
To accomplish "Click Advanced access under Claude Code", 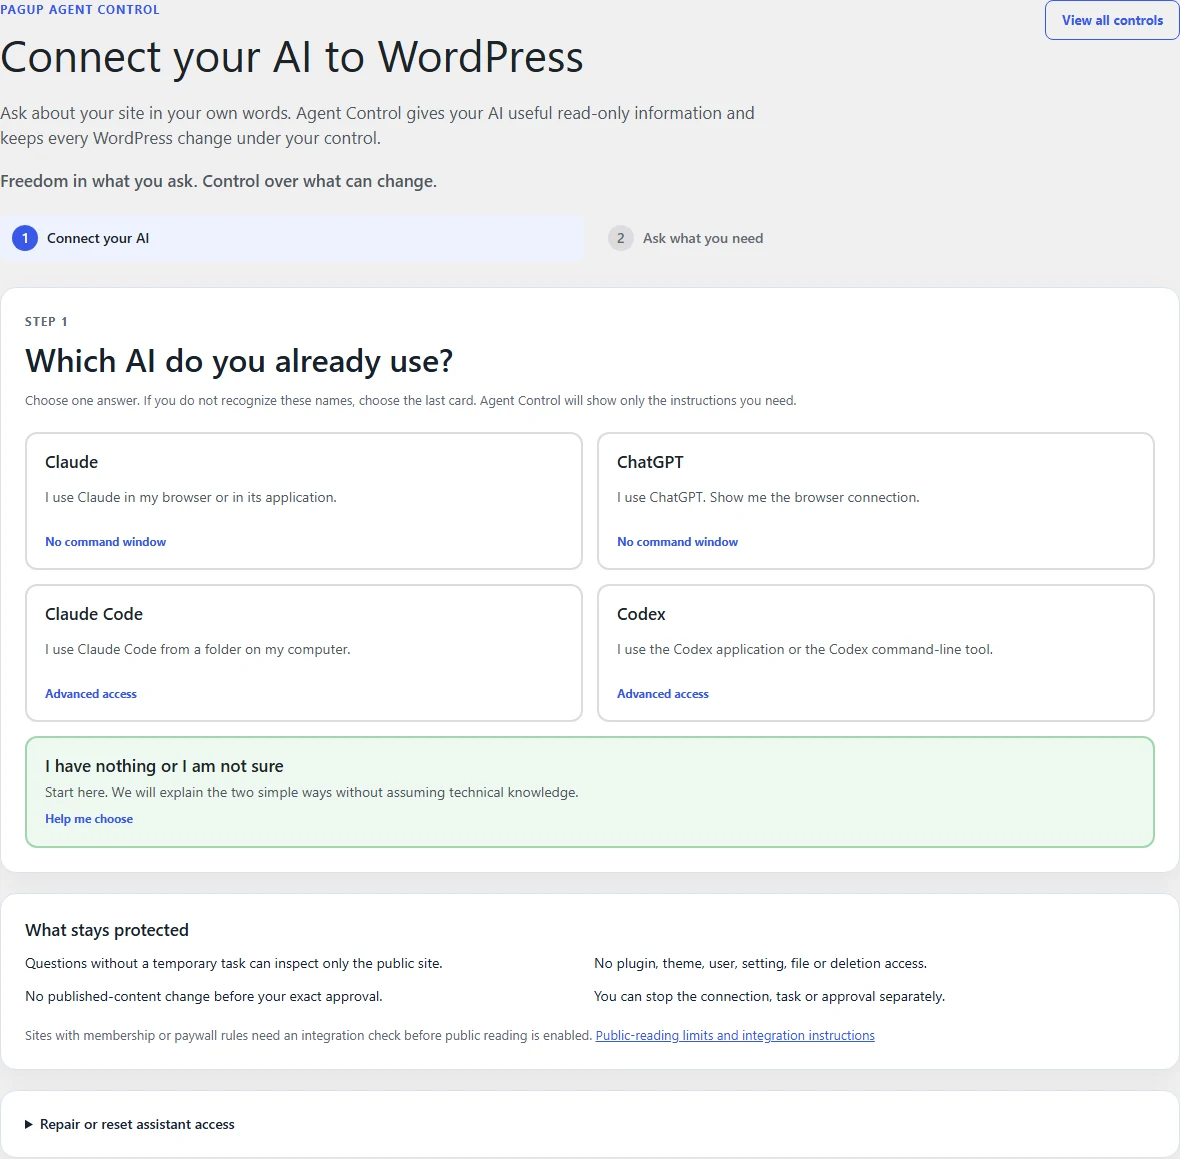I will [91, 694].
